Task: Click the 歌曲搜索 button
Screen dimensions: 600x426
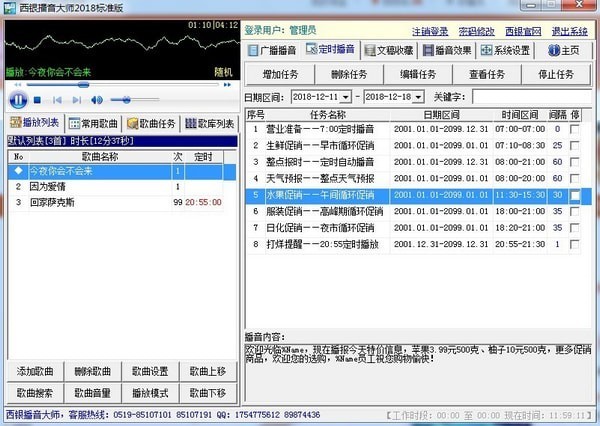Action: [x=35, y=393]
